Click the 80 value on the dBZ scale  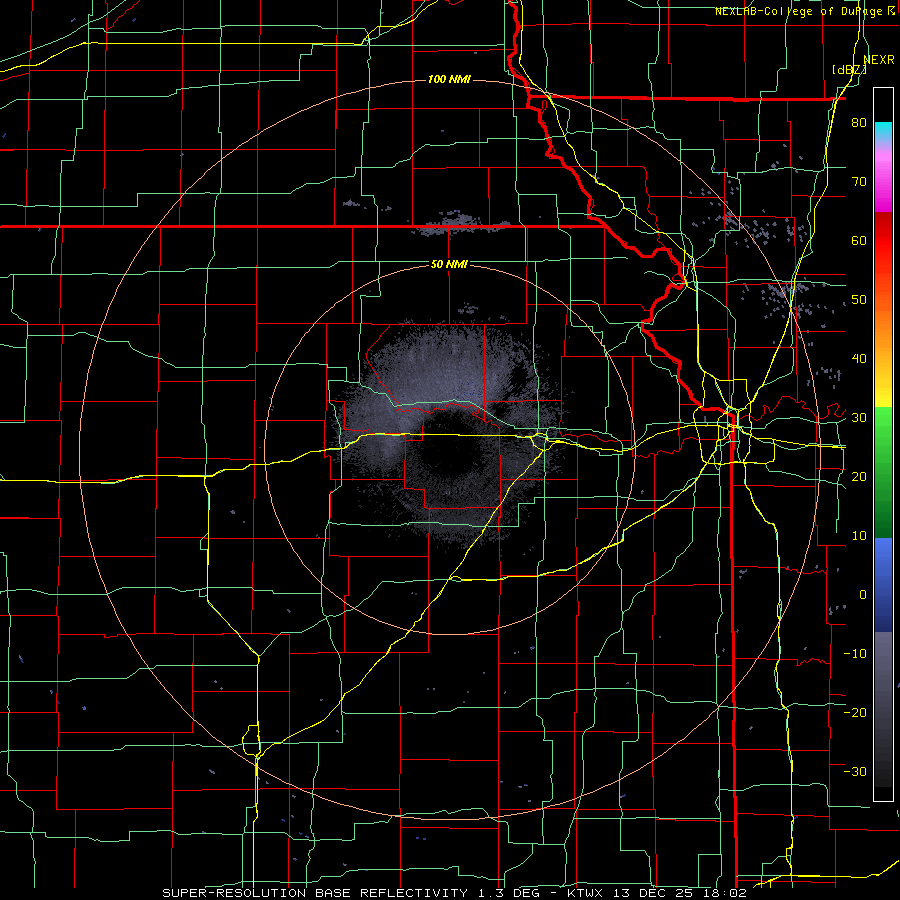859,123
